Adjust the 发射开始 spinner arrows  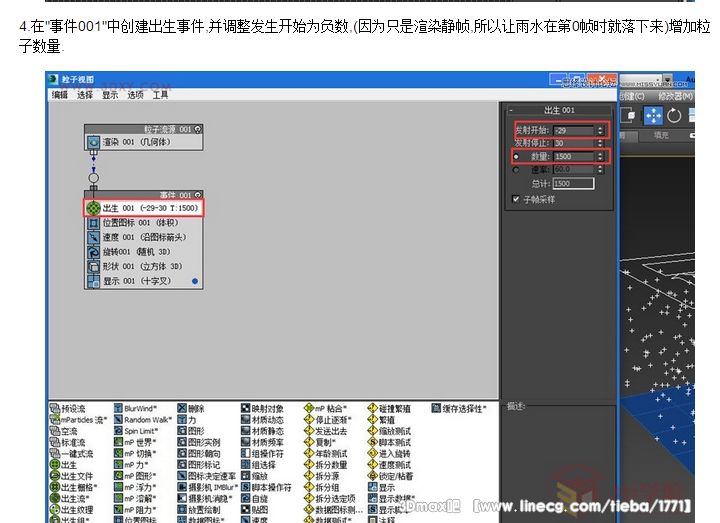coord(600,130)
